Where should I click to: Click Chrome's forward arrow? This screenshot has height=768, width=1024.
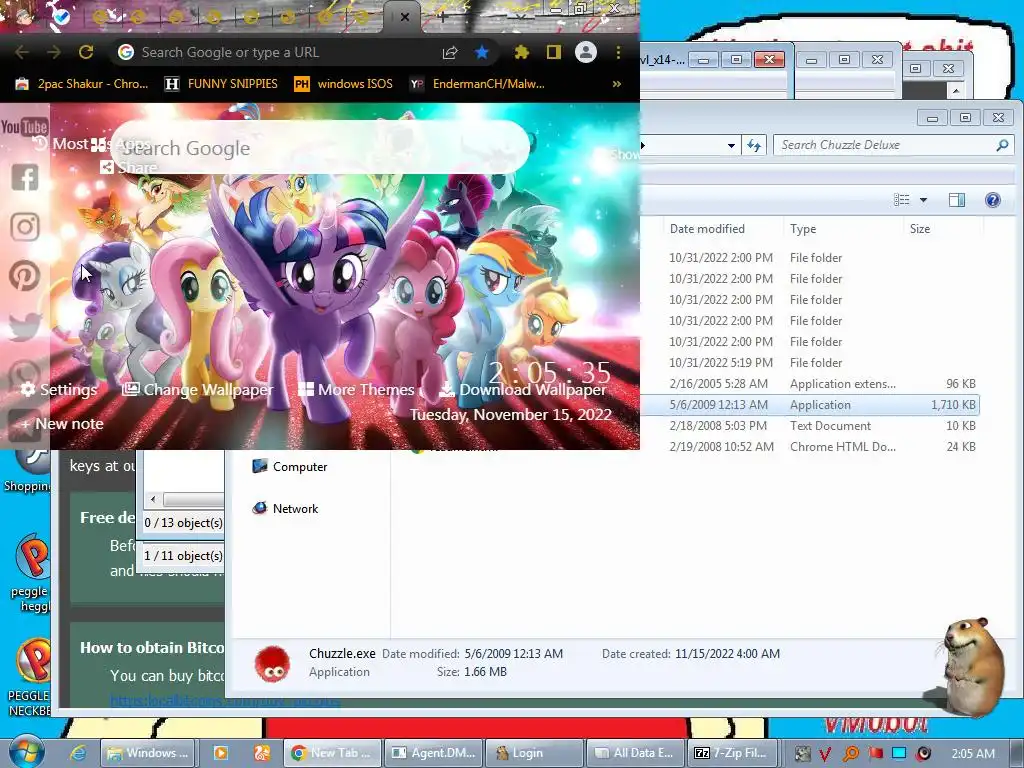[54, 52]
